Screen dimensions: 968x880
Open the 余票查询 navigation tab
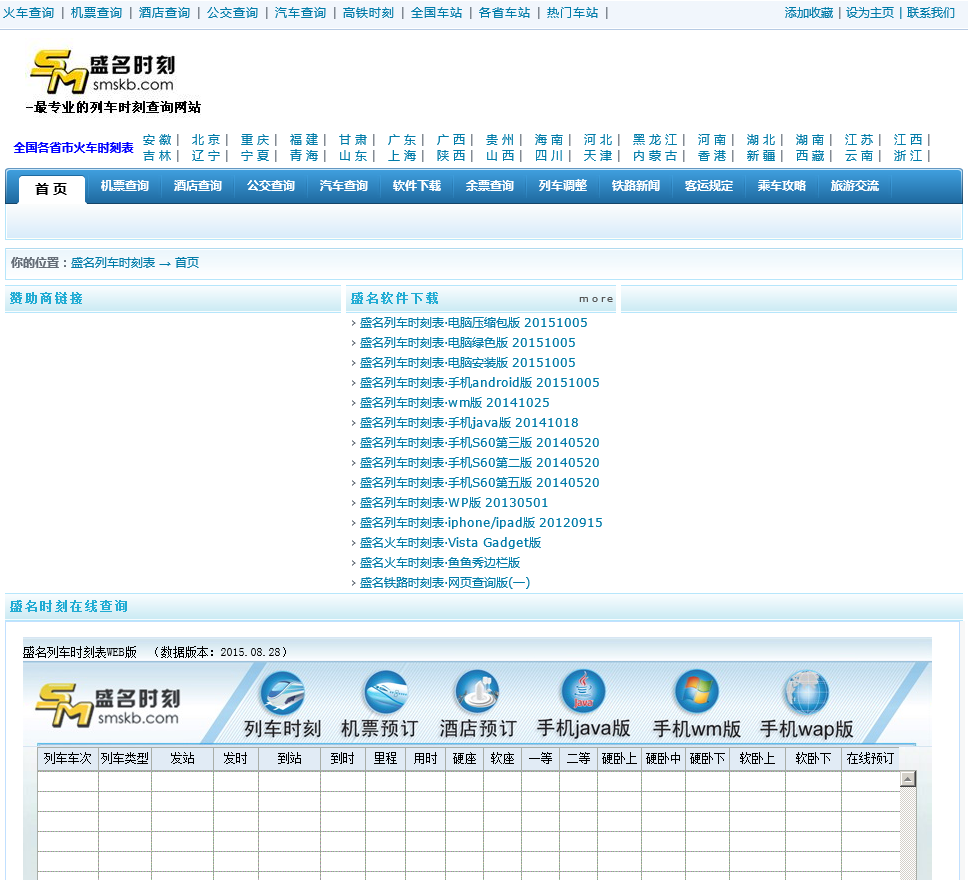click(x=490, y=186)
